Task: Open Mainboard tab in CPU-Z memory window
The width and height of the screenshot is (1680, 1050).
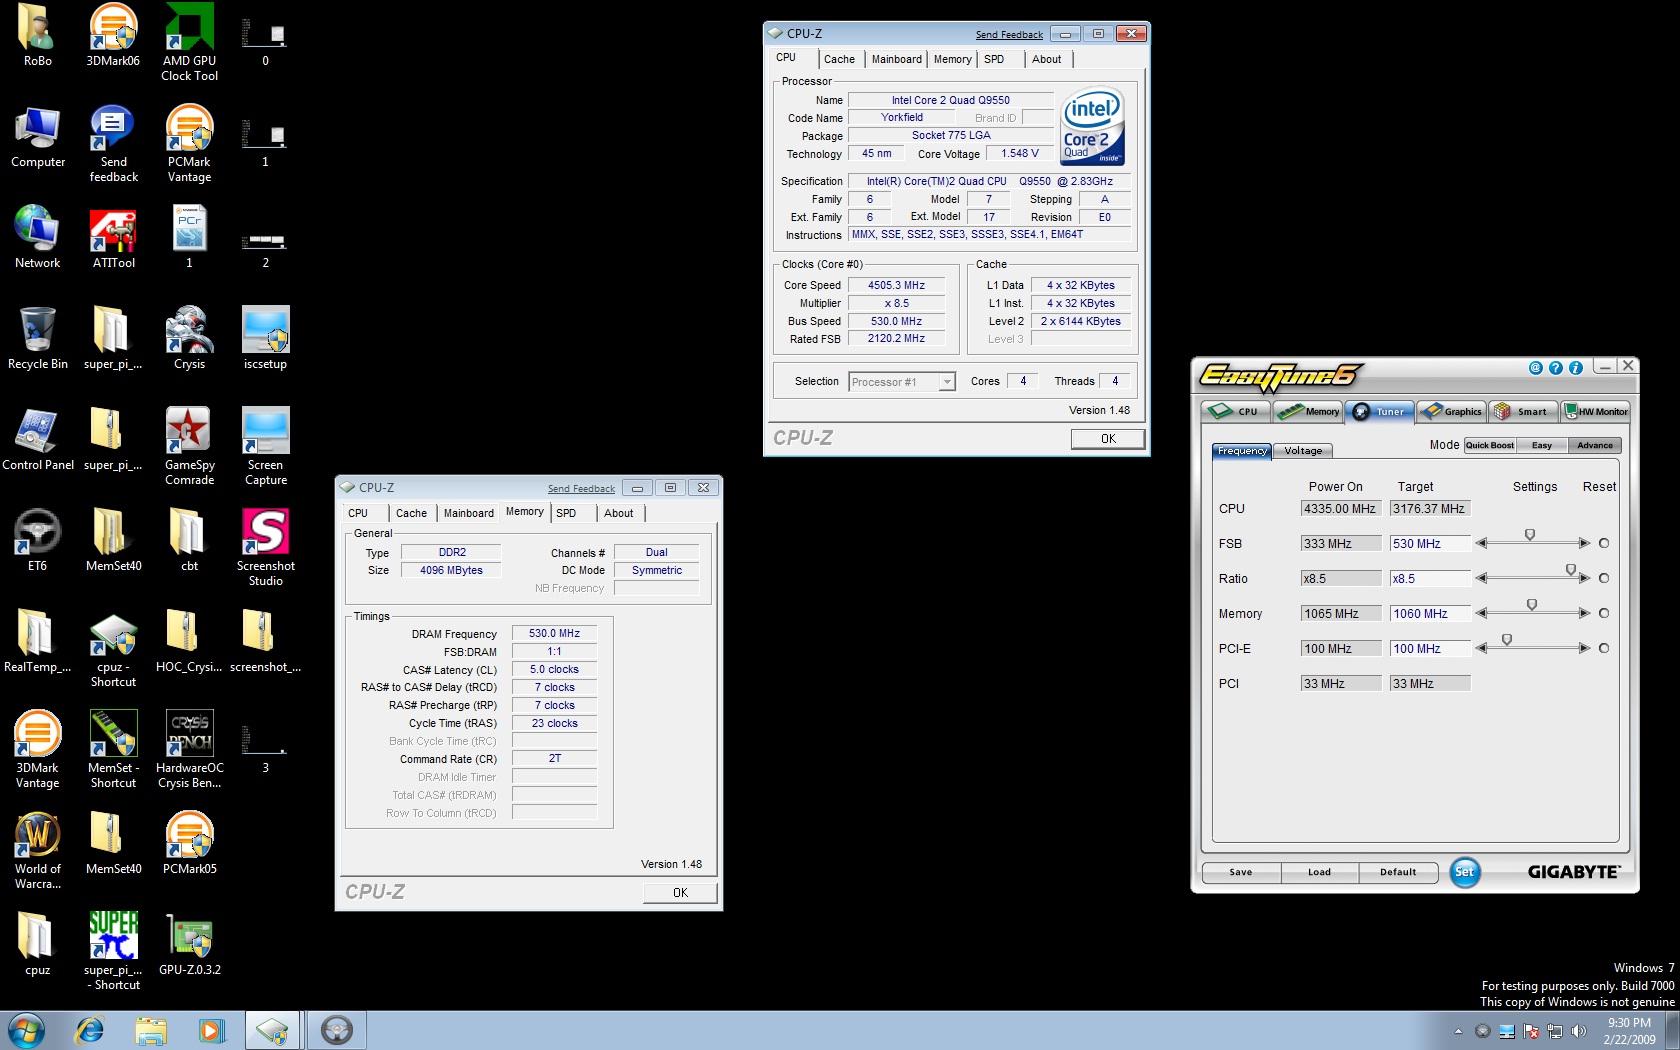Action: pos(469,513)
